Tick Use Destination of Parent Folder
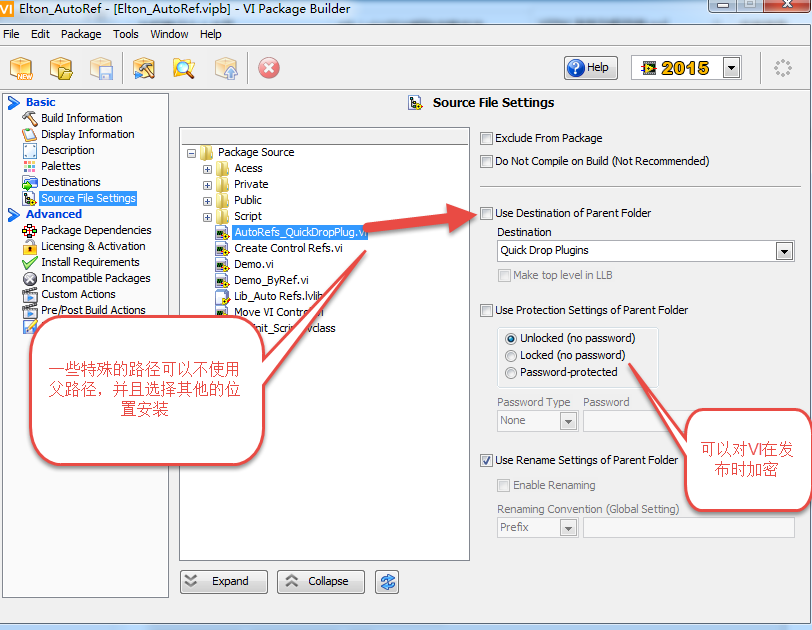 (486, 213)
